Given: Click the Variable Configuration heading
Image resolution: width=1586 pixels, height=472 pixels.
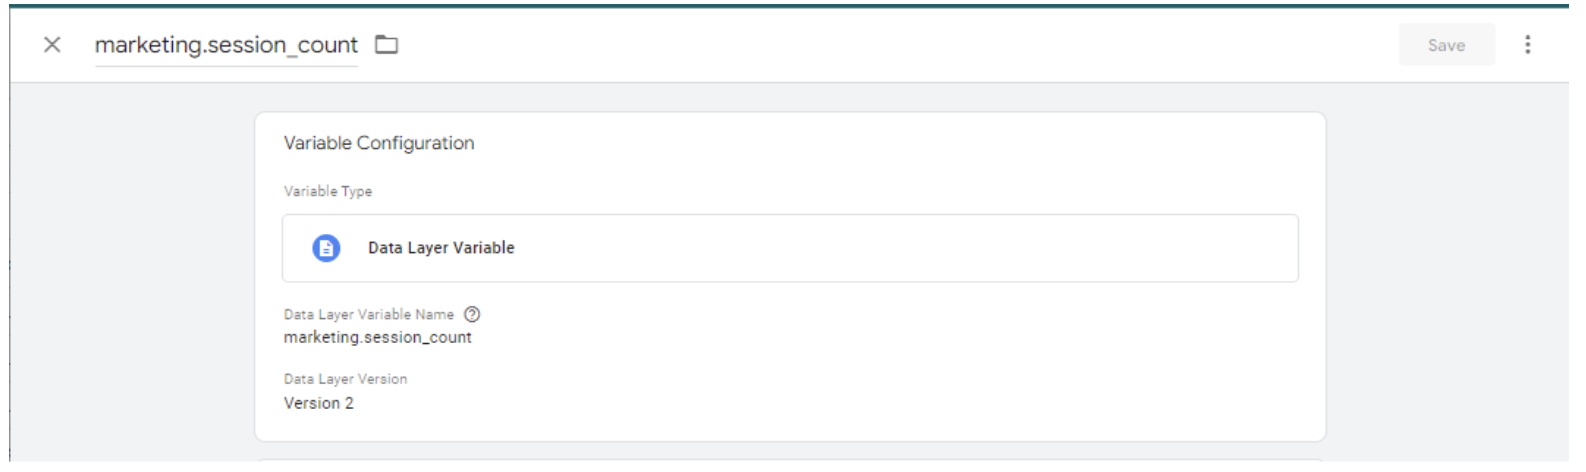Looking at the screenshot, I should [379, 143].
